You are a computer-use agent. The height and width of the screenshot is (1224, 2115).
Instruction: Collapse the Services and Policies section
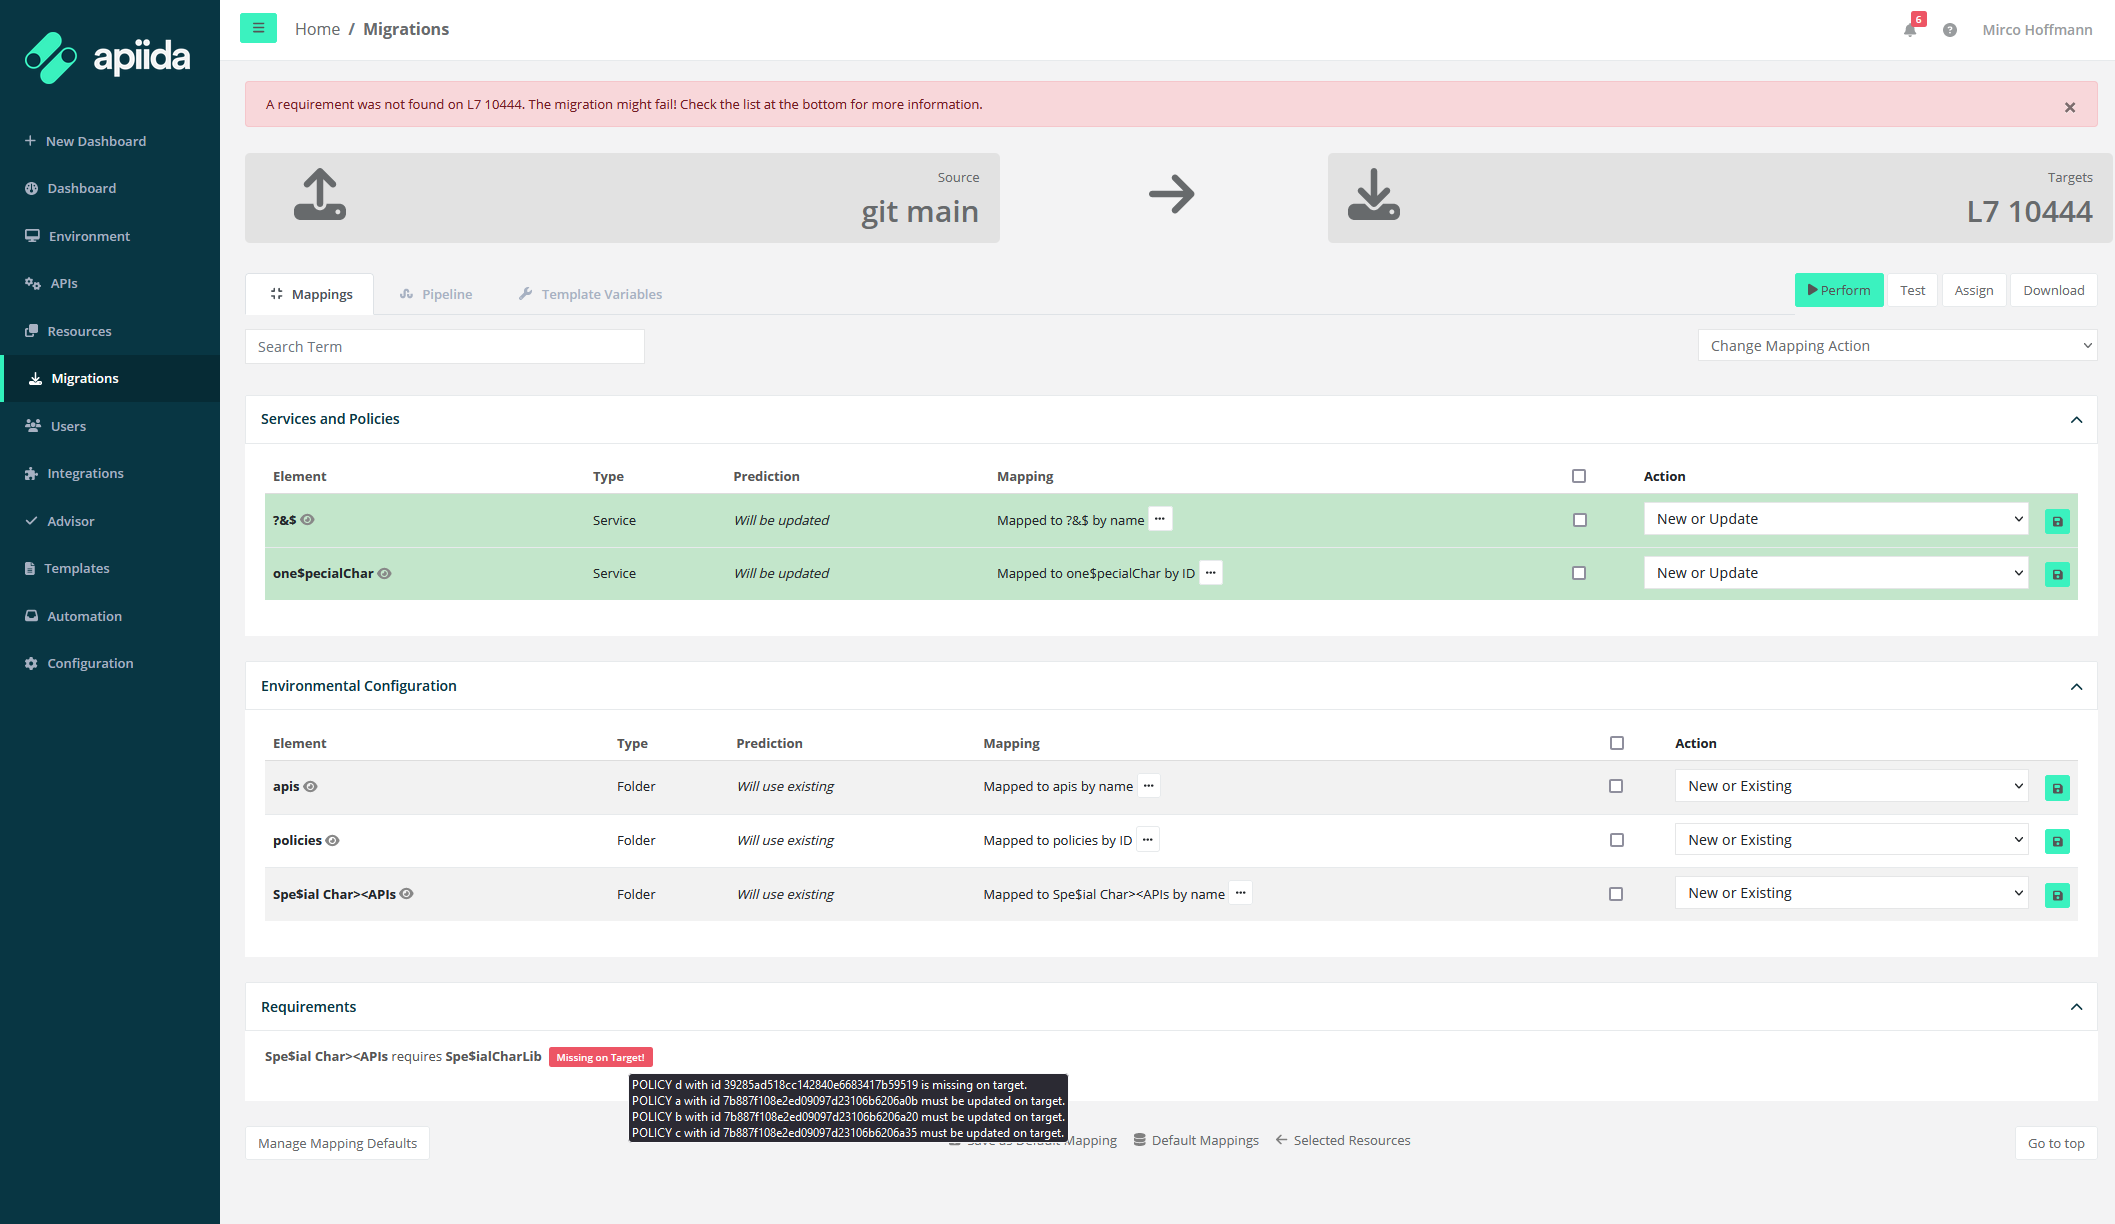click(2076, 420)
